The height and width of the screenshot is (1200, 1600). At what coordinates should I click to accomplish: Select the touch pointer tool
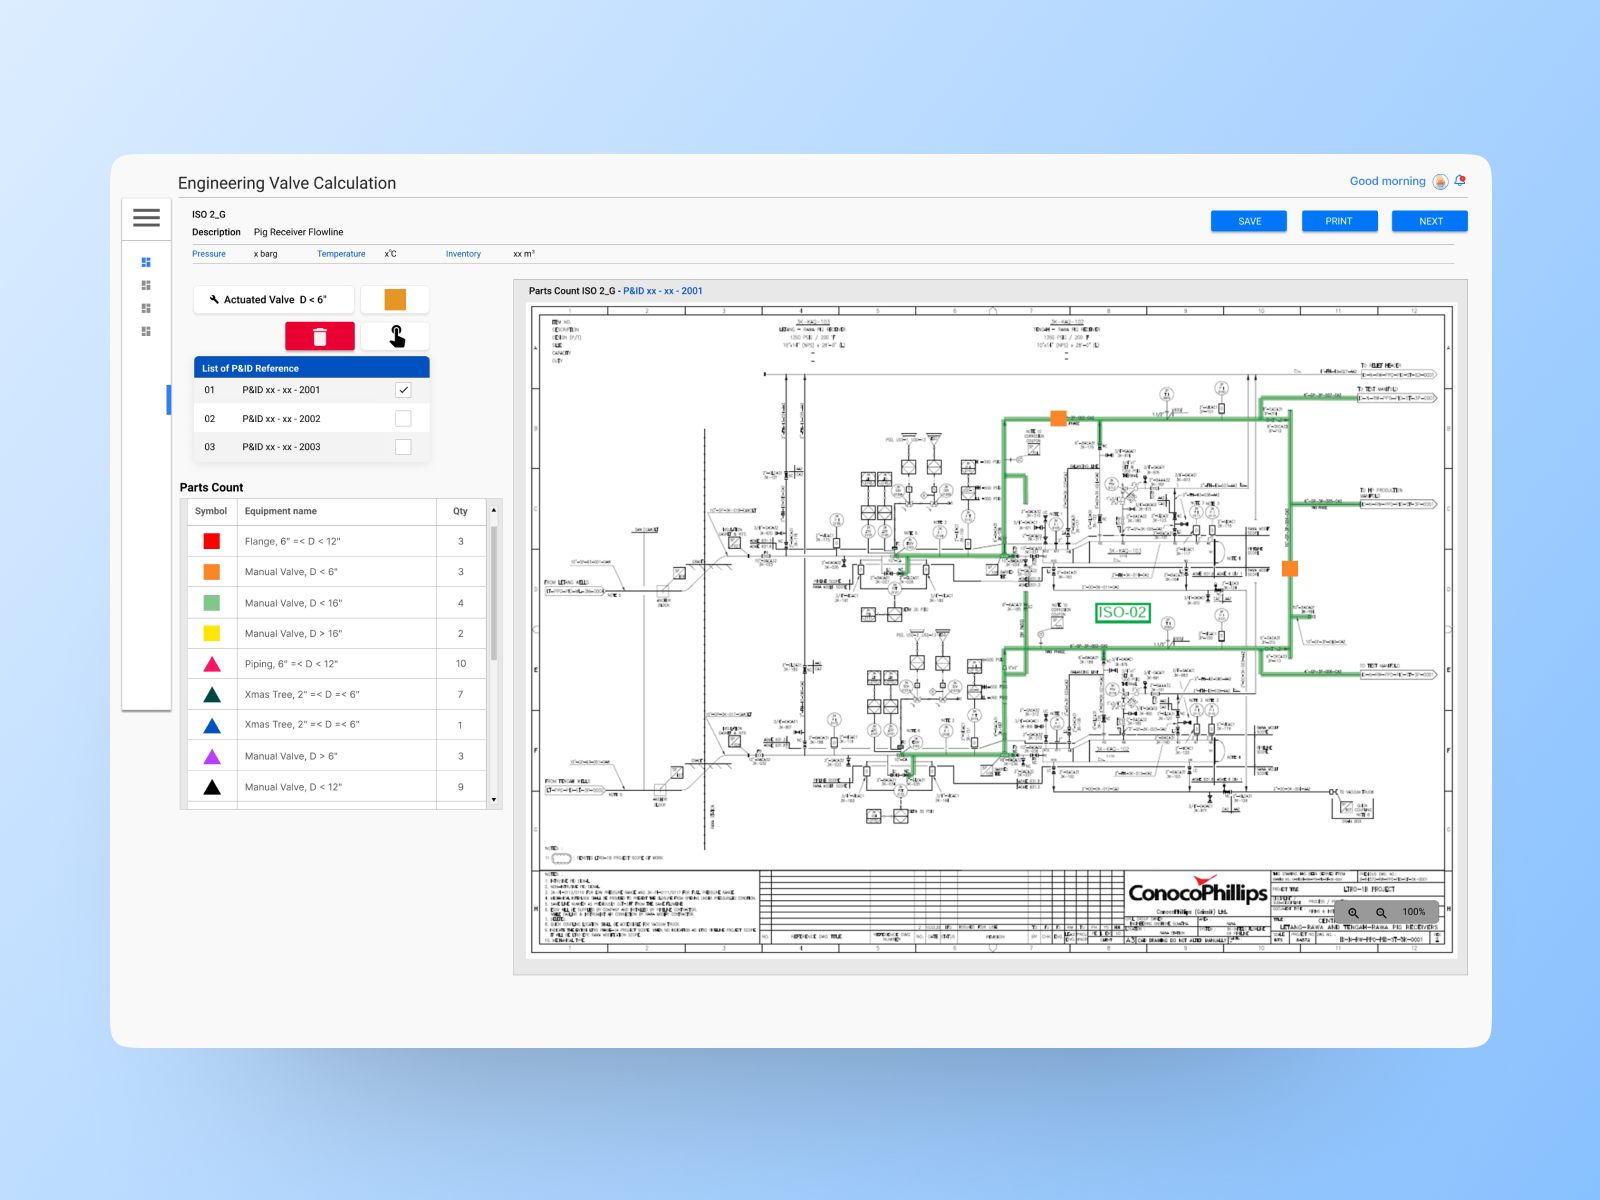pos(396,336)
